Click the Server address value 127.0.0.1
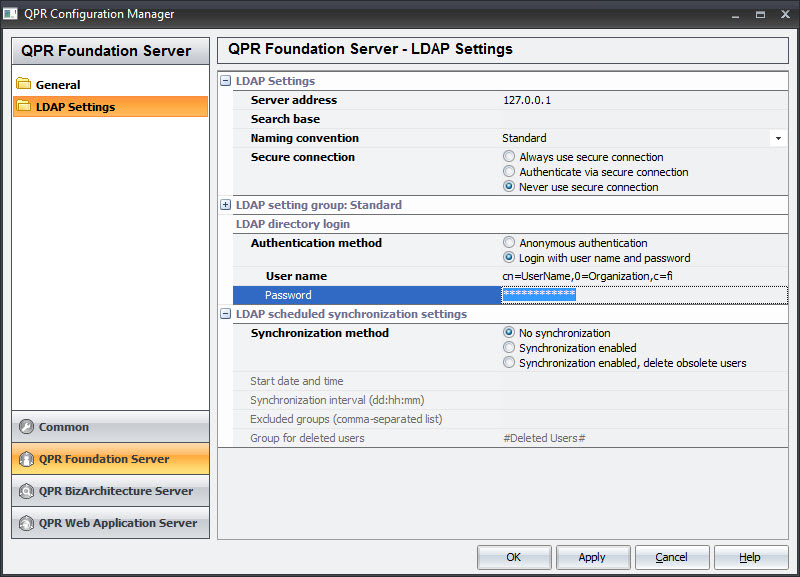 click(527, 100)
